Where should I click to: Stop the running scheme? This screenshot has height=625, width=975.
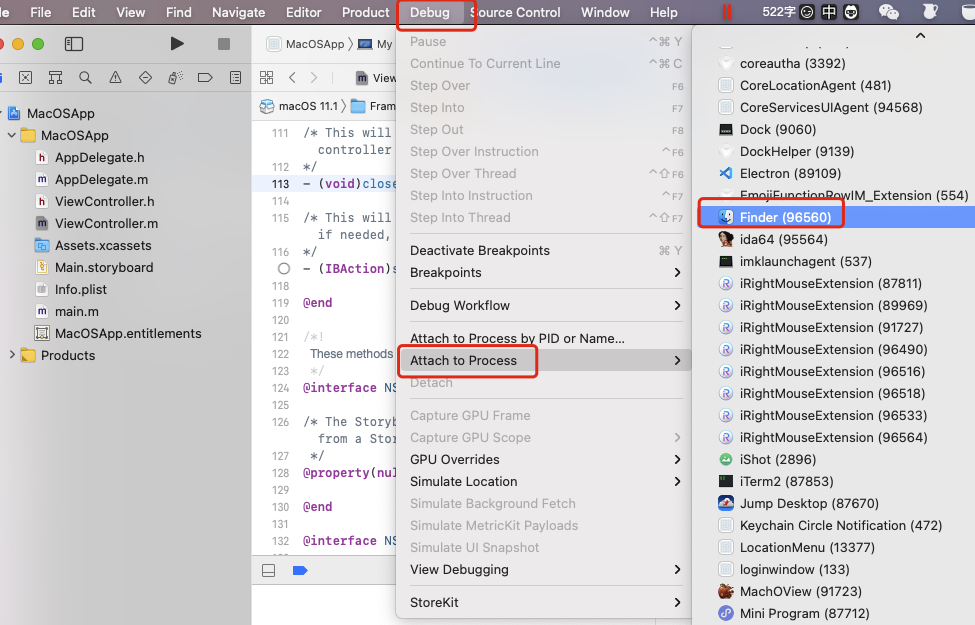tap(224, 44)
